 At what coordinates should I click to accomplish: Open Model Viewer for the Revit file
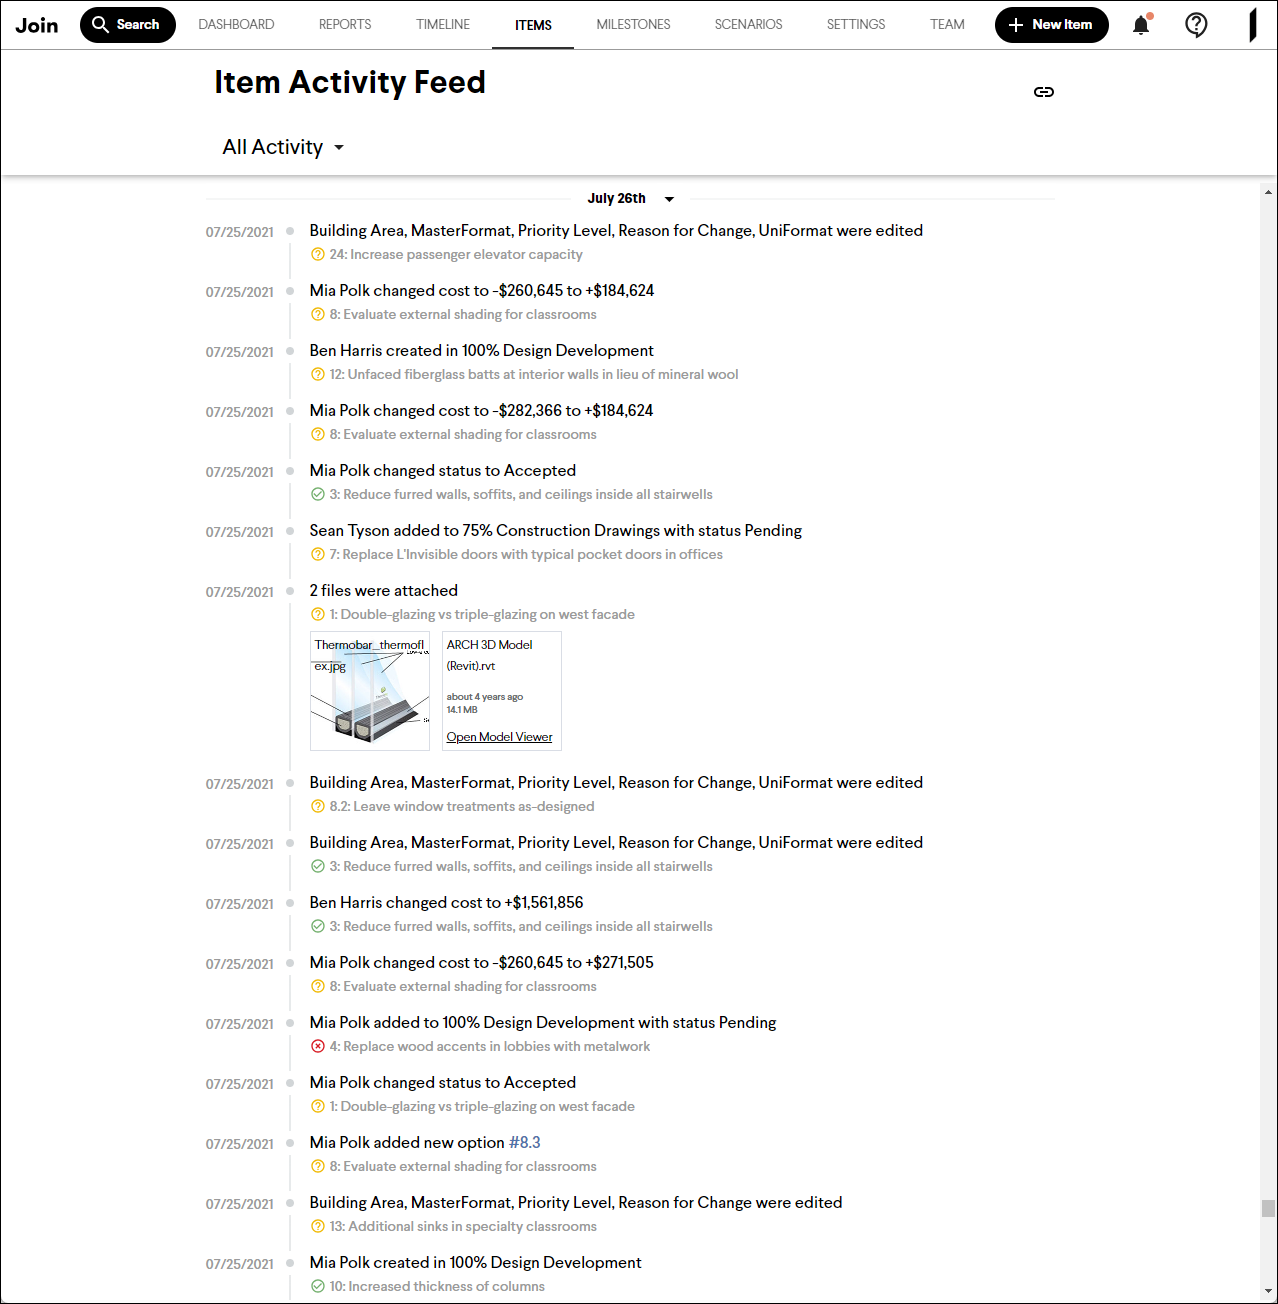click(499, 736)
